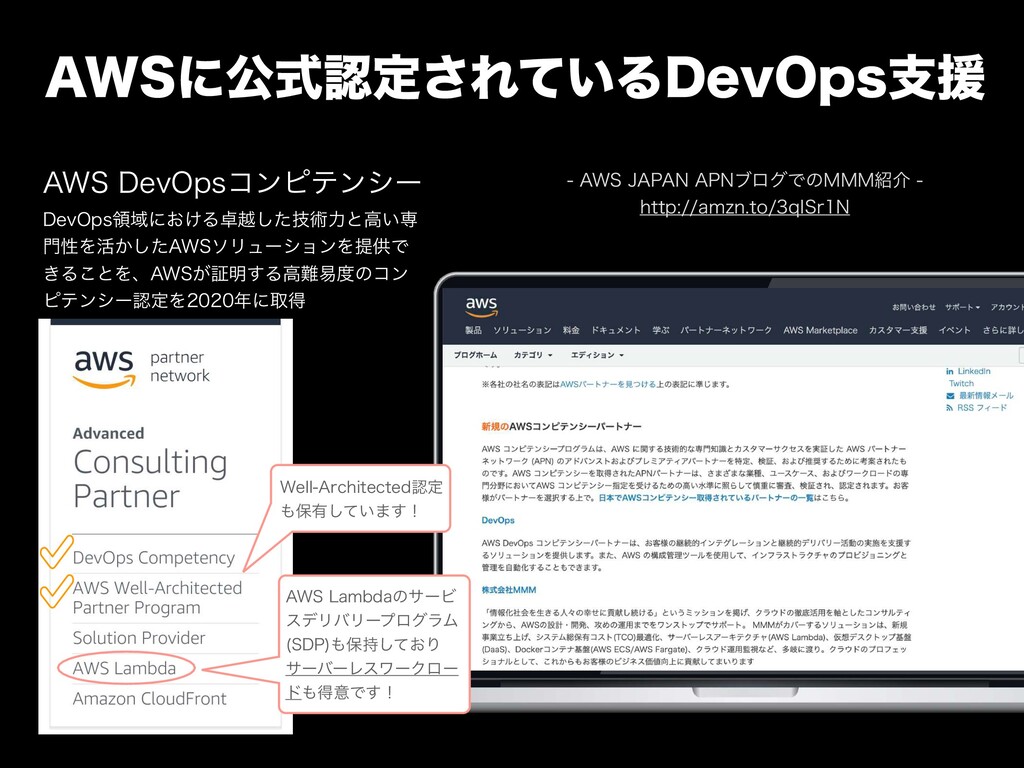1024x768 pixels.
Task: Click the AWS partner network logo on badge
Action: pos(141,368)
